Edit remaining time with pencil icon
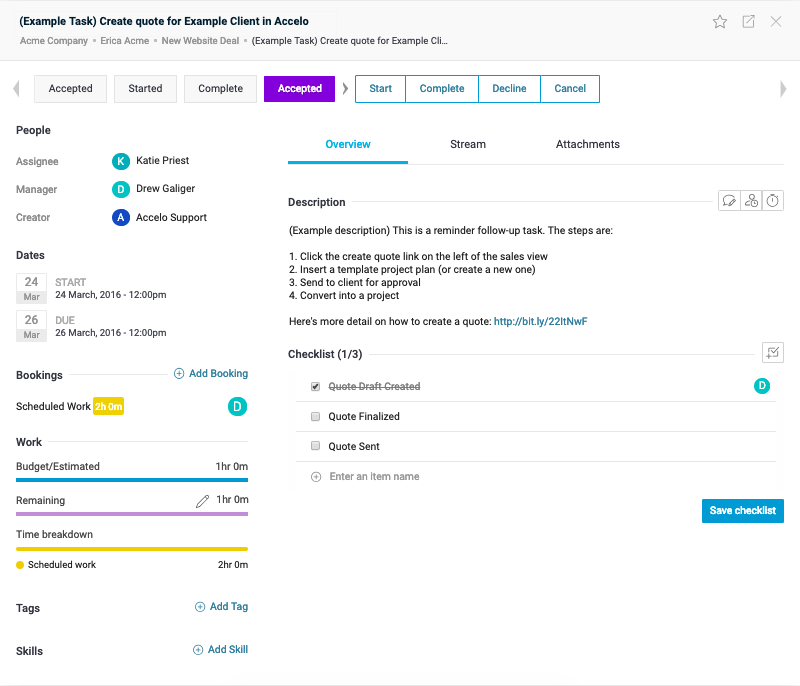The width and height of the screenshot is (800, 686). coord(203,500)
